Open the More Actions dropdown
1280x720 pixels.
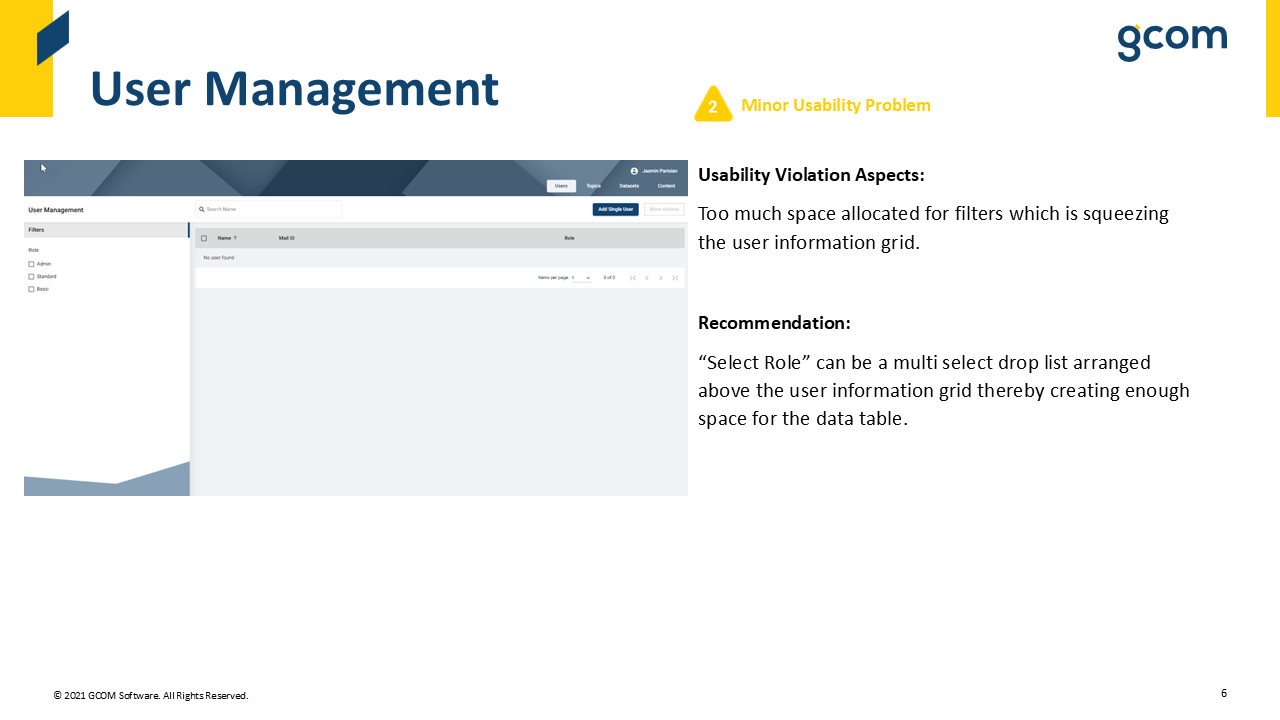click(664, 209)
